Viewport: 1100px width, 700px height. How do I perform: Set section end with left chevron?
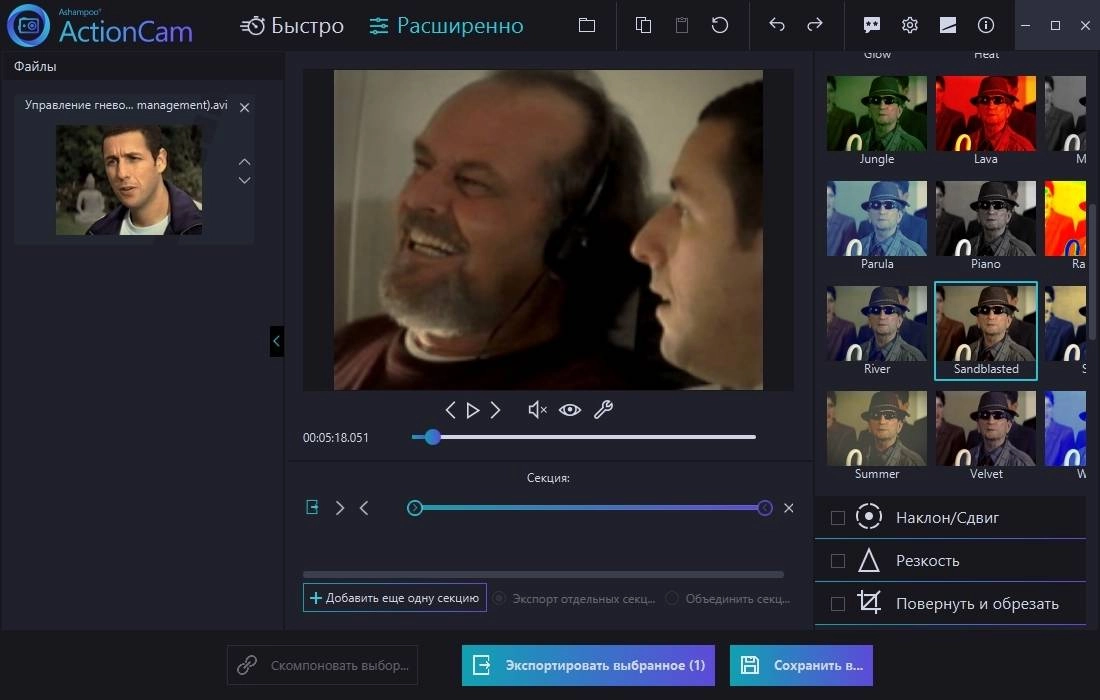[x=363, y=508]
